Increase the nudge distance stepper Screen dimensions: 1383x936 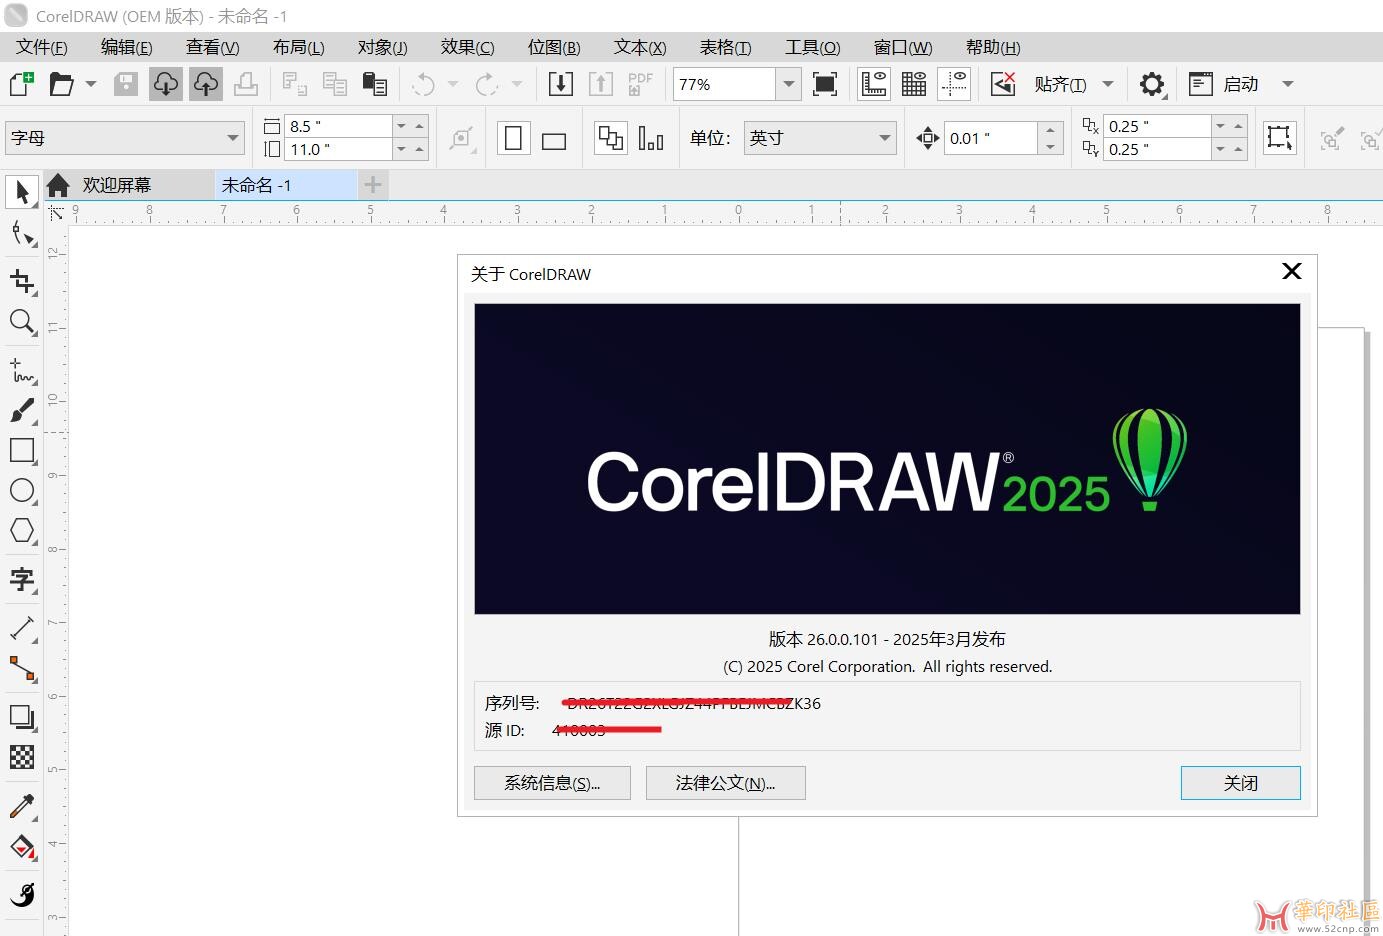(1050, 130)
